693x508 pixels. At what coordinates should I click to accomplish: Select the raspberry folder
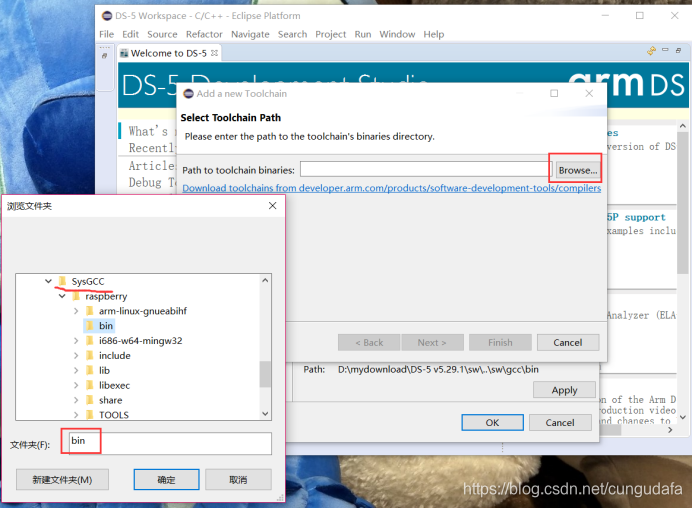(x=106, y=296)
